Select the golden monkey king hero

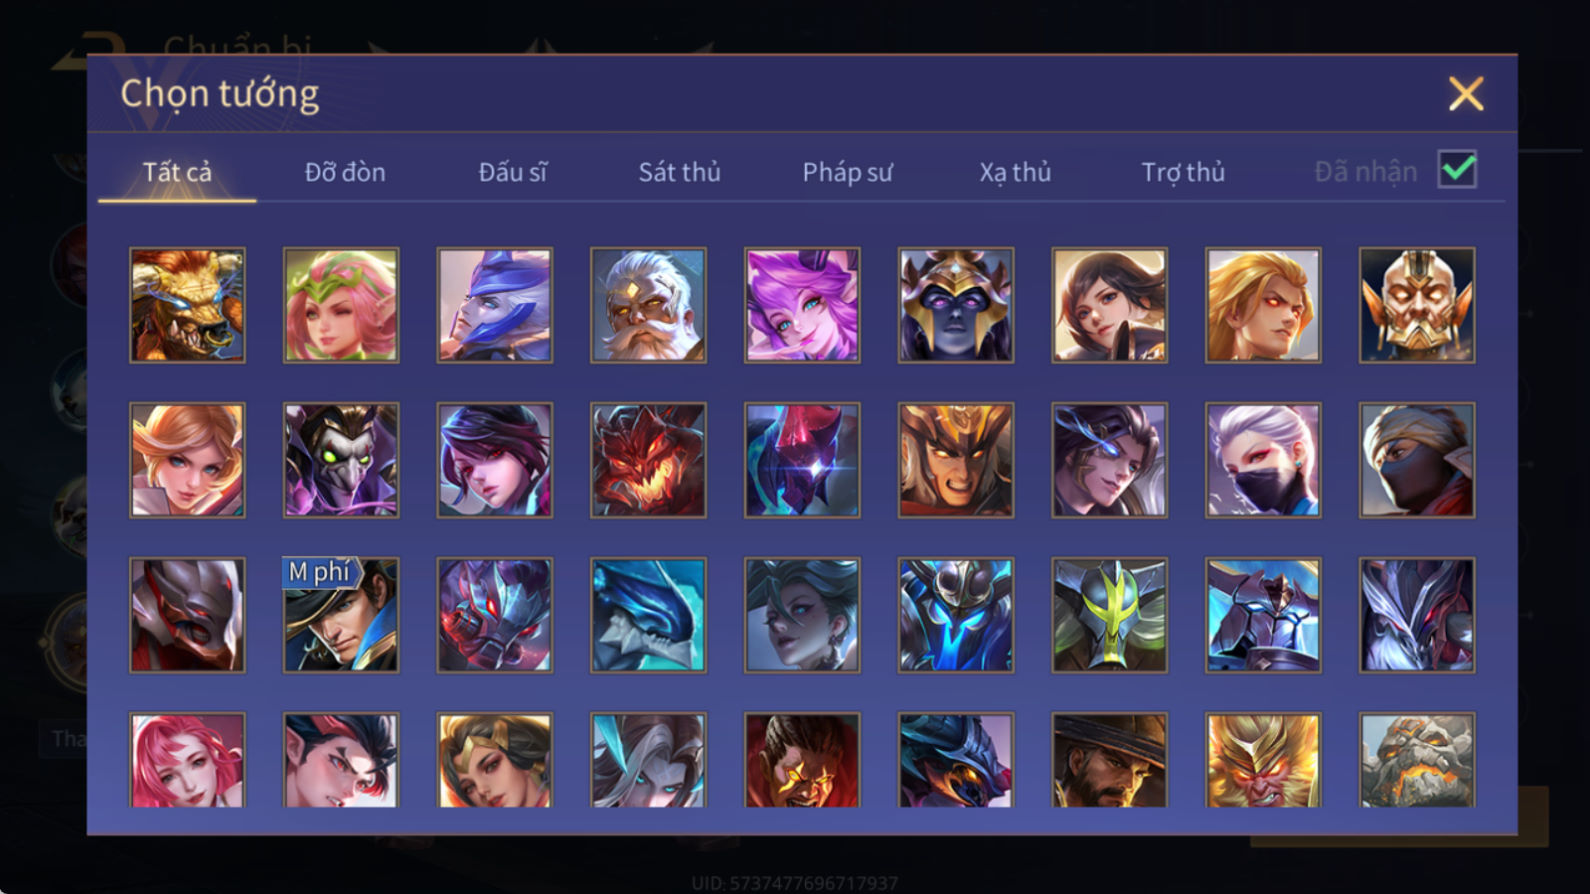pyautogui.click(x=1263, y=760)
